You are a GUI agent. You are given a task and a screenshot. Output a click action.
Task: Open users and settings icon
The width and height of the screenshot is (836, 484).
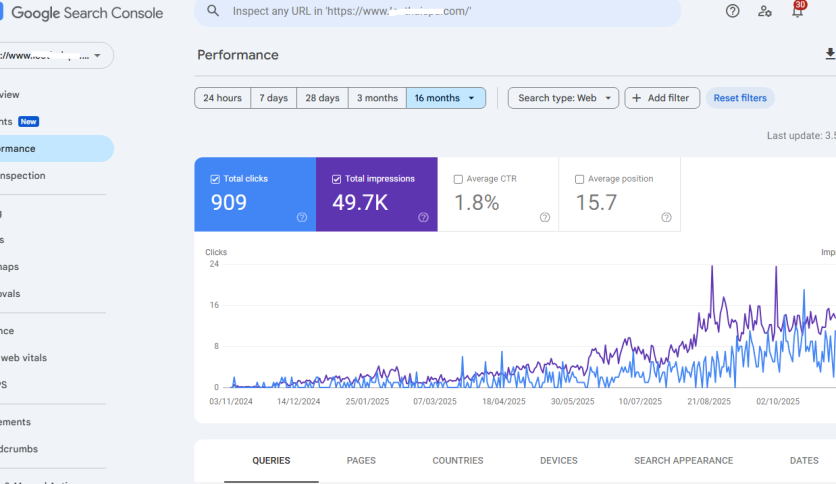[765, 11]
